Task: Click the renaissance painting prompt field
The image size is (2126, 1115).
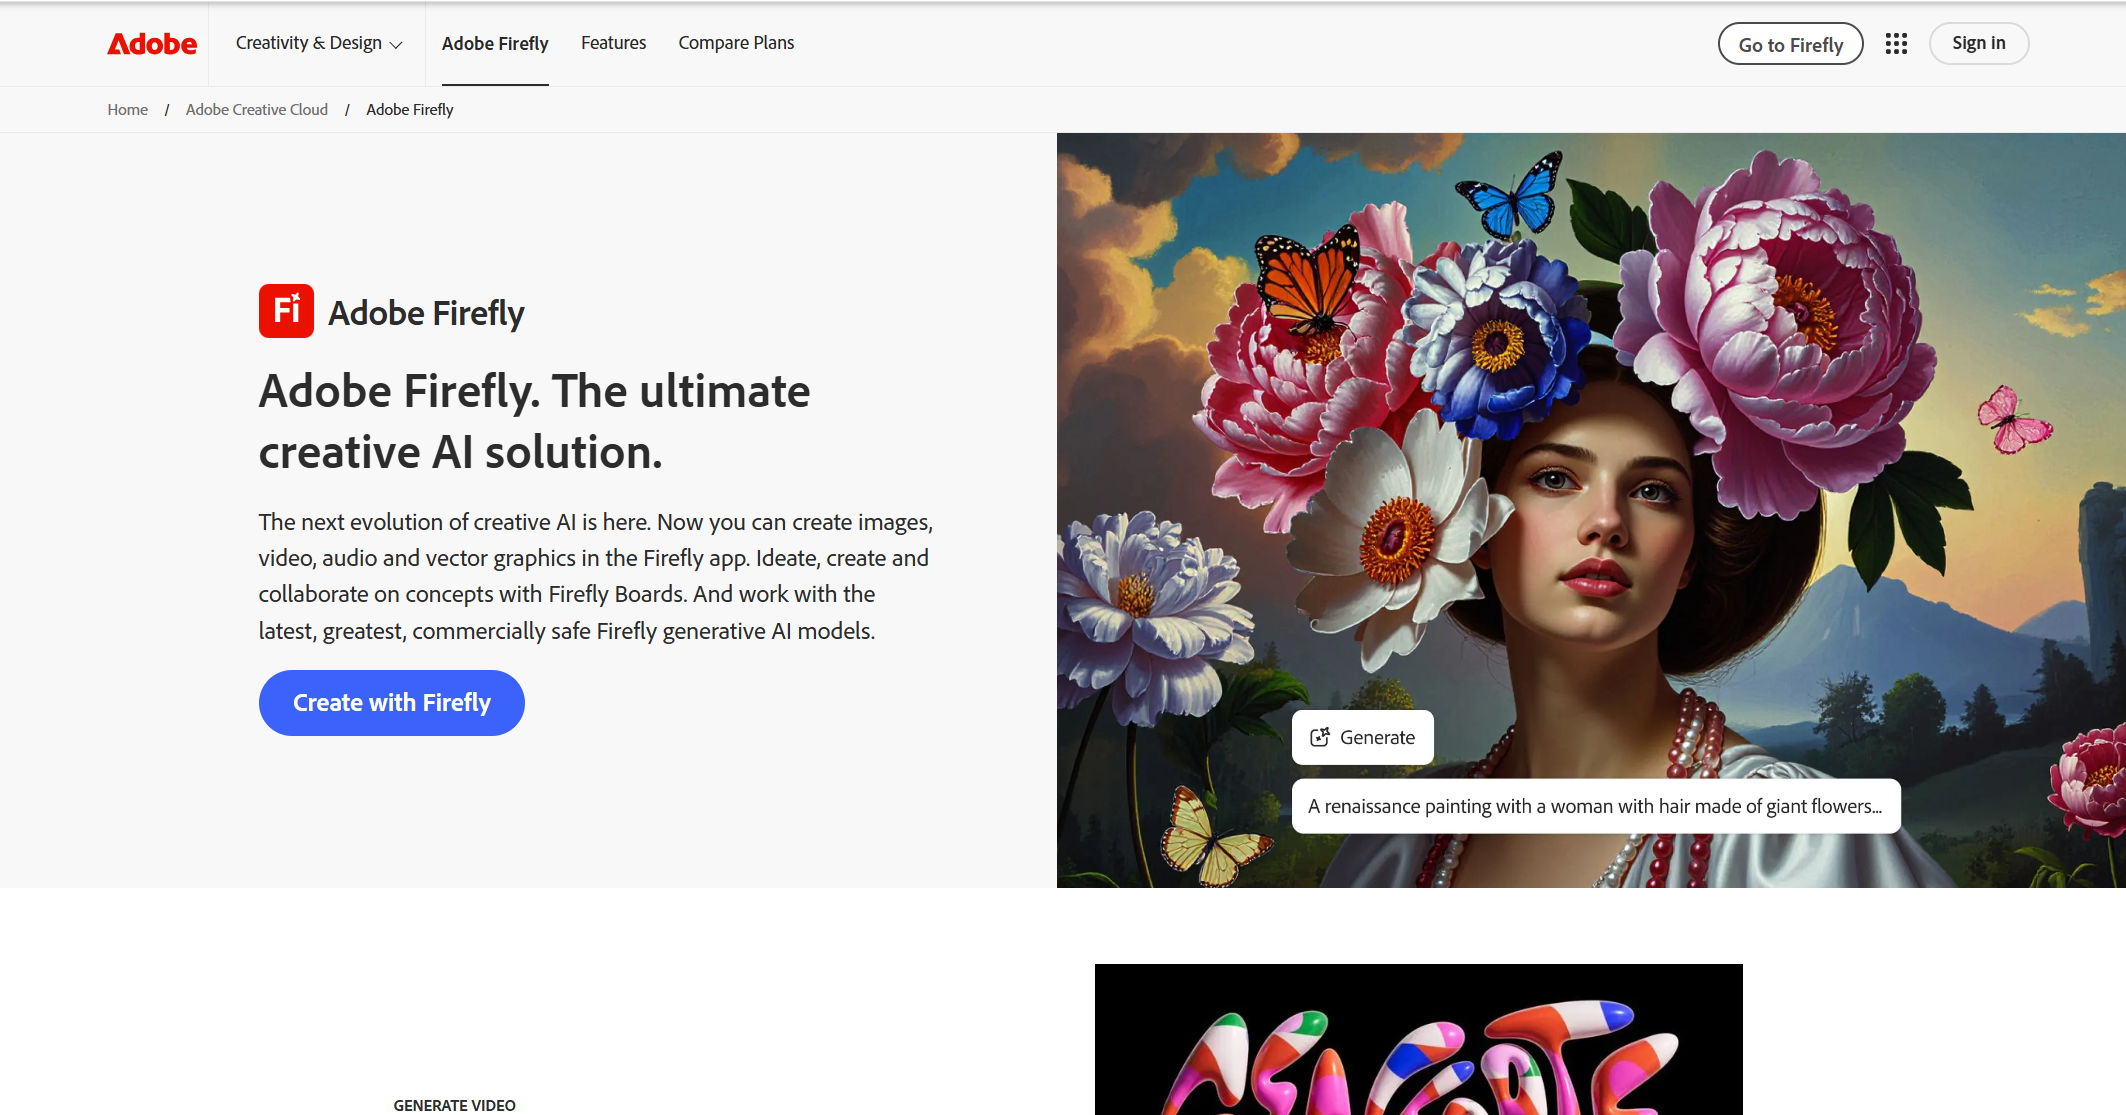Action: 1596,806
